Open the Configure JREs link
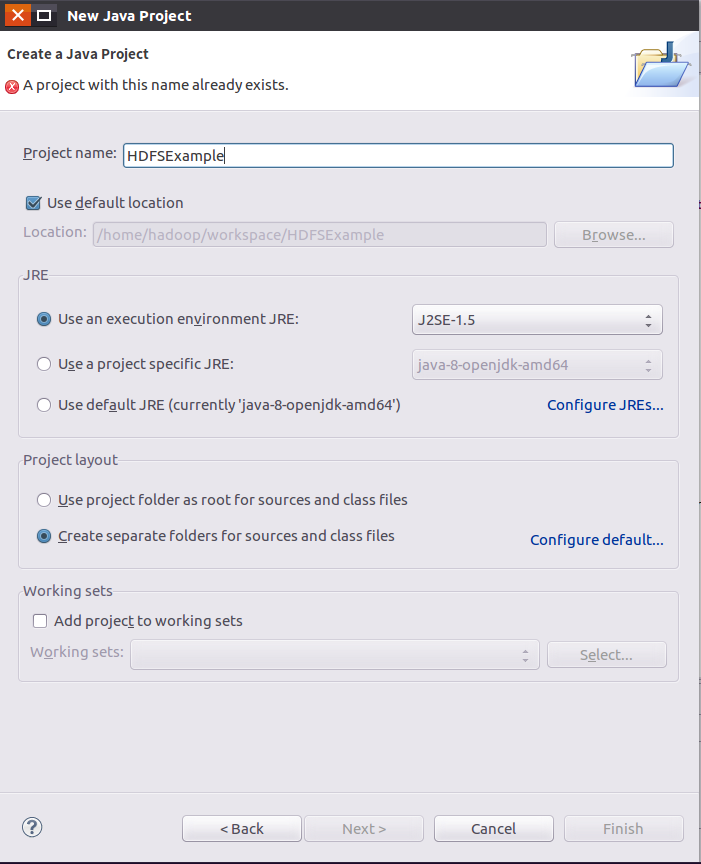This screenshot has width=701, height=864. 605,405
